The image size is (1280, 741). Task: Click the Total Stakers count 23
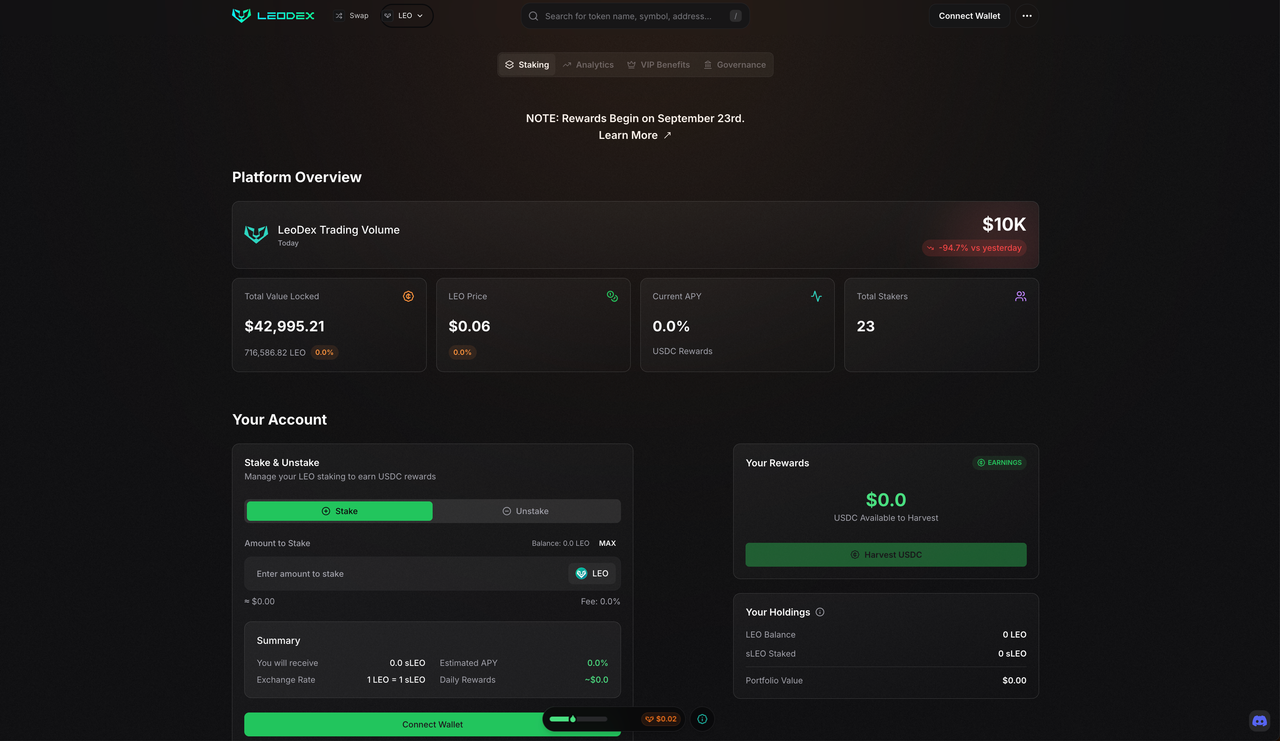point(866,326)
